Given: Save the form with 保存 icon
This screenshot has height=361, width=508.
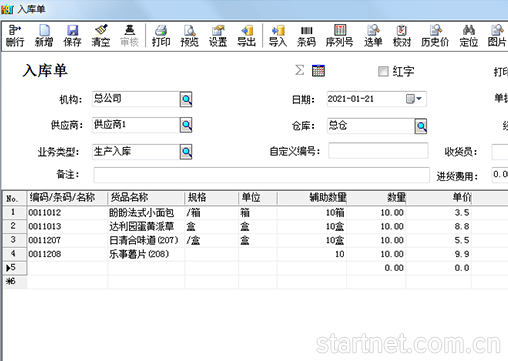Looking at the screenshot, I should coord(72,36).
